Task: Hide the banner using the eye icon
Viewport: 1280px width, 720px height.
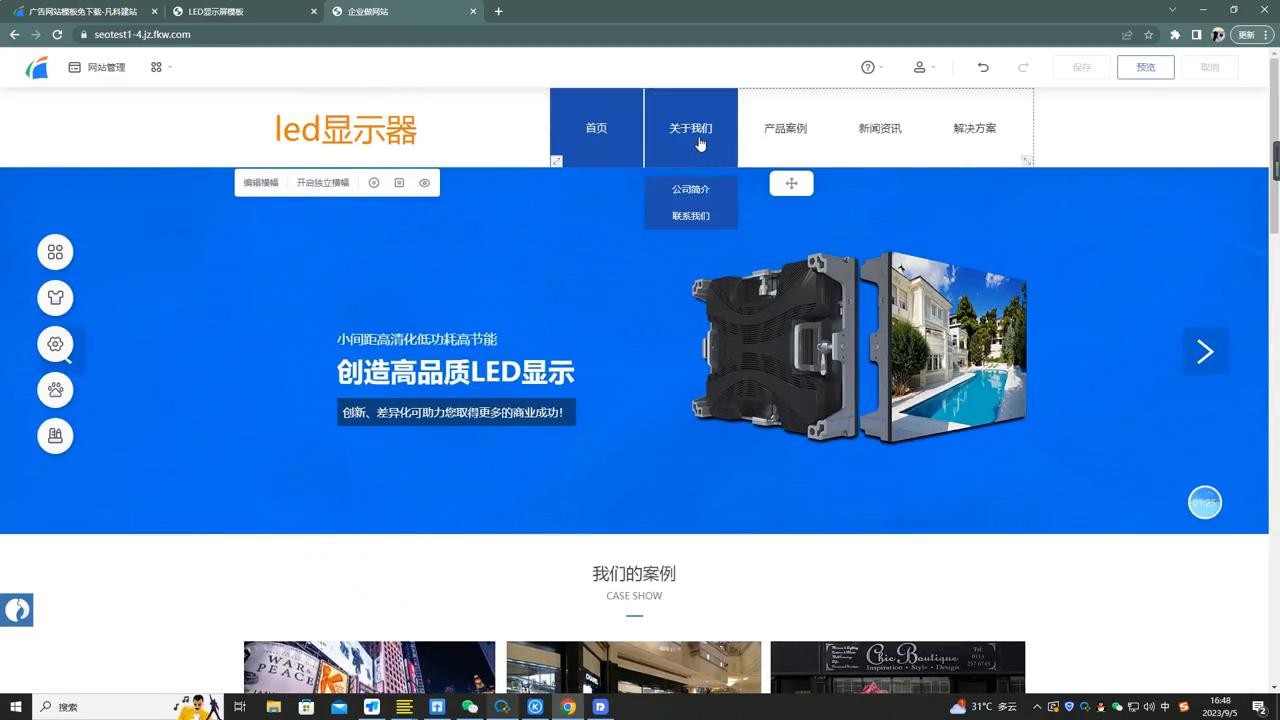Action: pyautogui.click(x=424, y=182)
